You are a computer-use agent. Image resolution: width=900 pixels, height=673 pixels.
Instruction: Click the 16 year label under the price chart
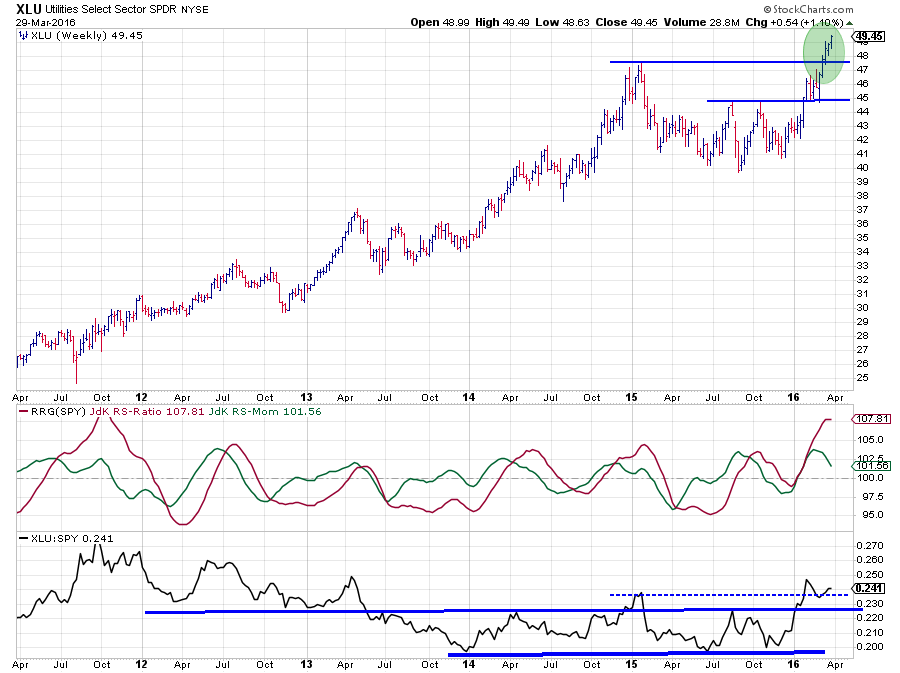[x=793, y=397]
